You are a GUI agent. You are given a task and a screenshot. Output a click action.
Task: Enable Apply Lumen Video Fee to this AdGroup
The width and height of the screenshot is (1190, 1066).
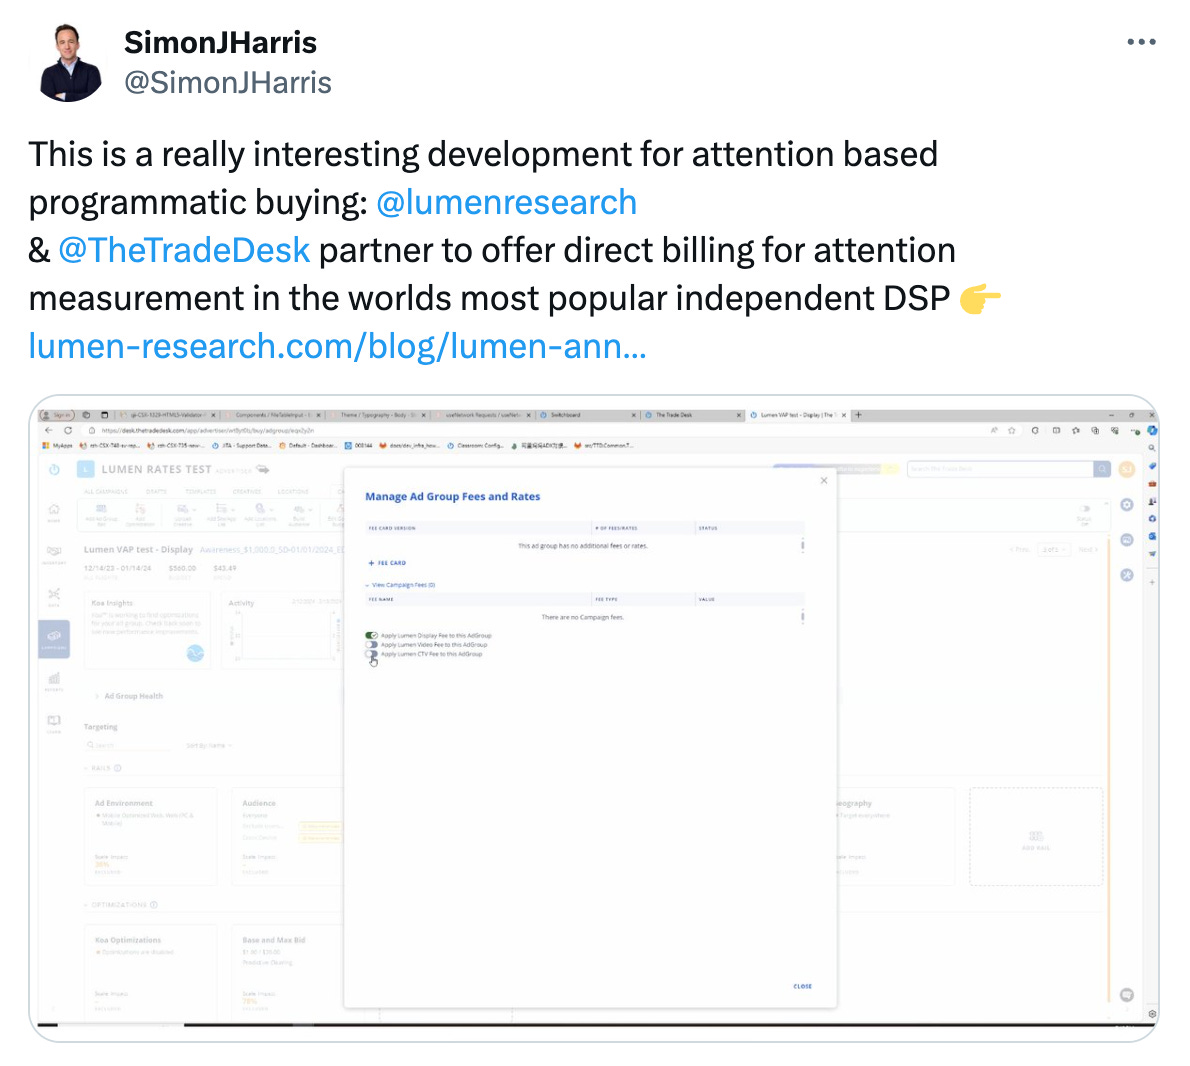point(371,644)
